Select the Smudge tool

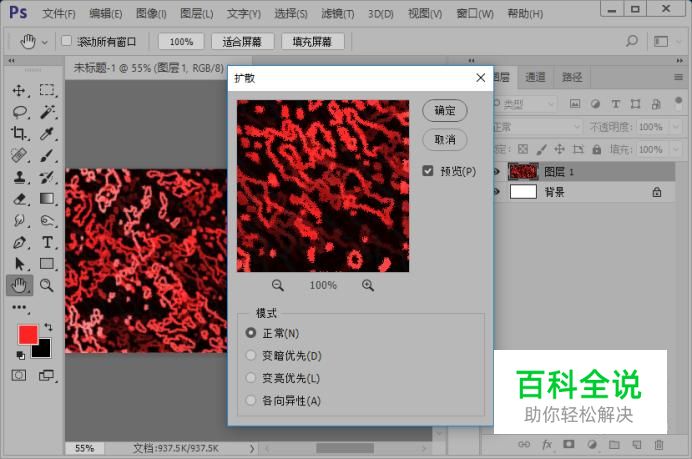pos(19,220)
